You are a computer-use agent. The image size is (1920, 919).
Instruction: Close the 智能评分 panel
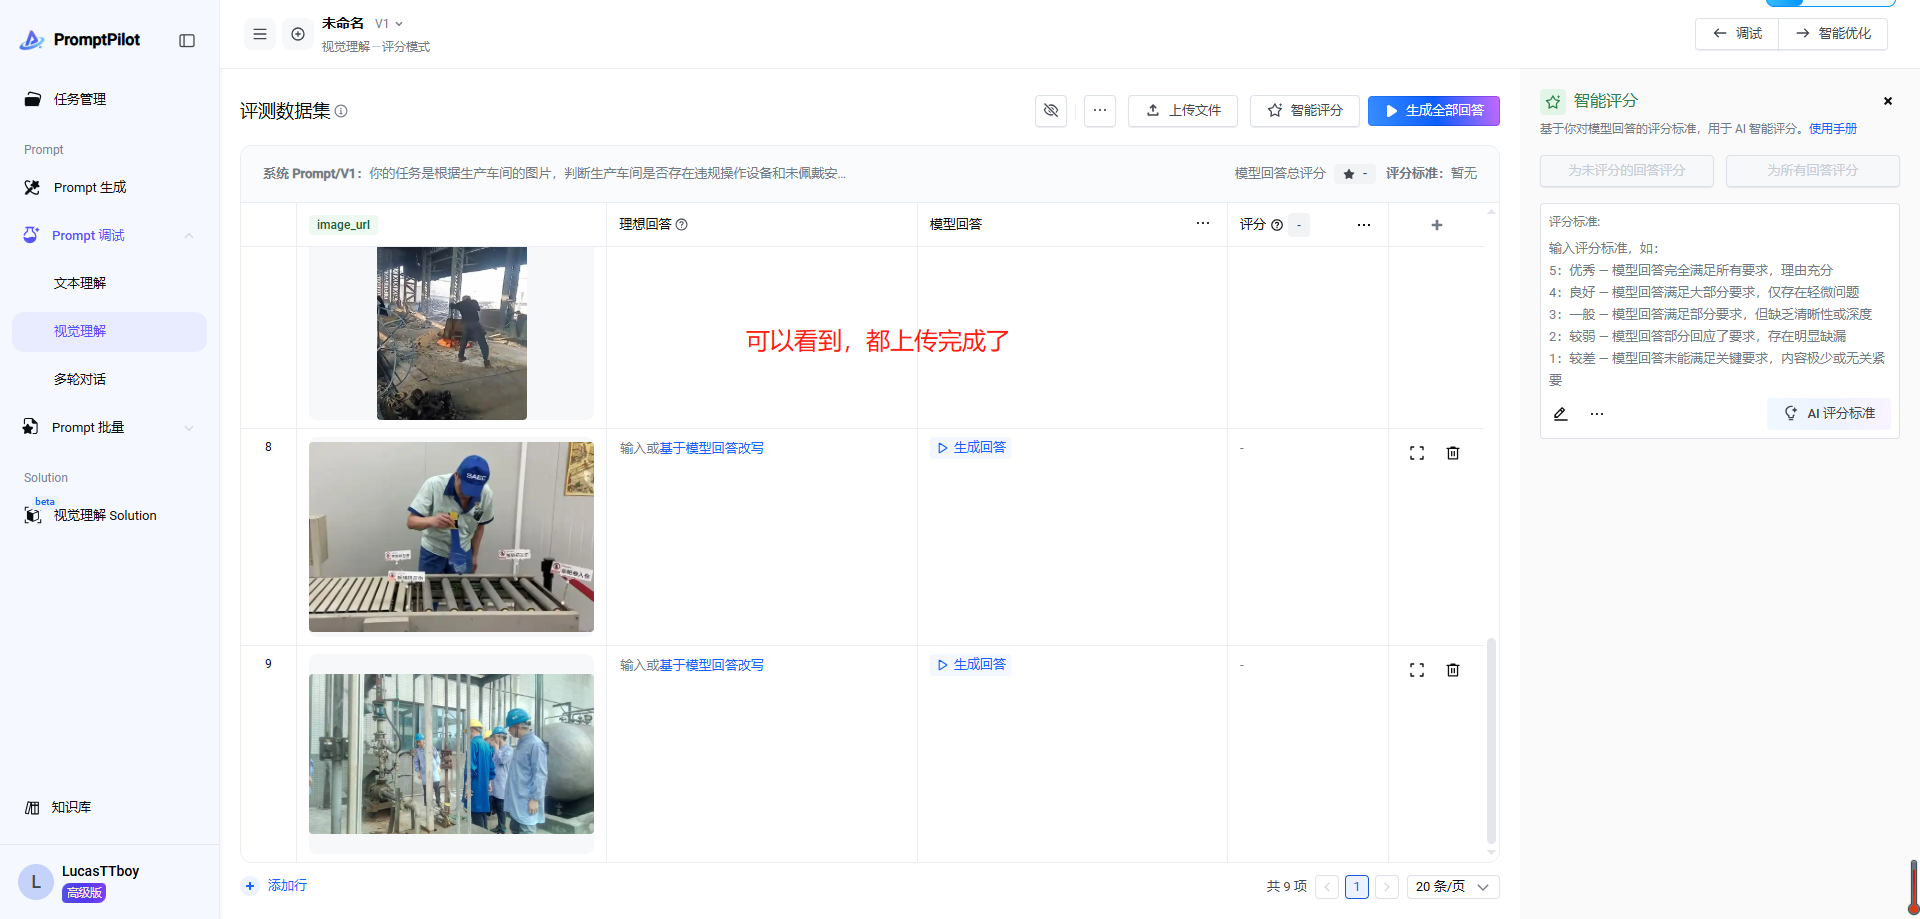1888,101
